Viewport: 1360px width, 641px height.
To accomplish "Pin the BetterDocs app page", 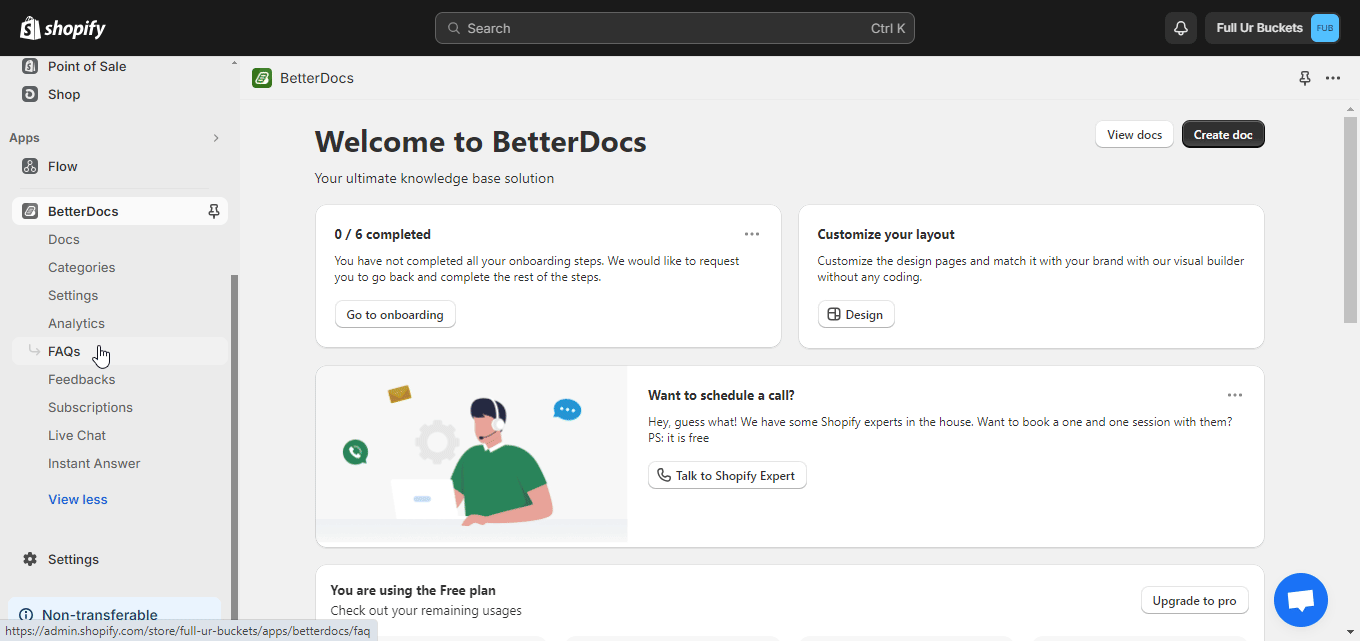I will [1305, 77].
